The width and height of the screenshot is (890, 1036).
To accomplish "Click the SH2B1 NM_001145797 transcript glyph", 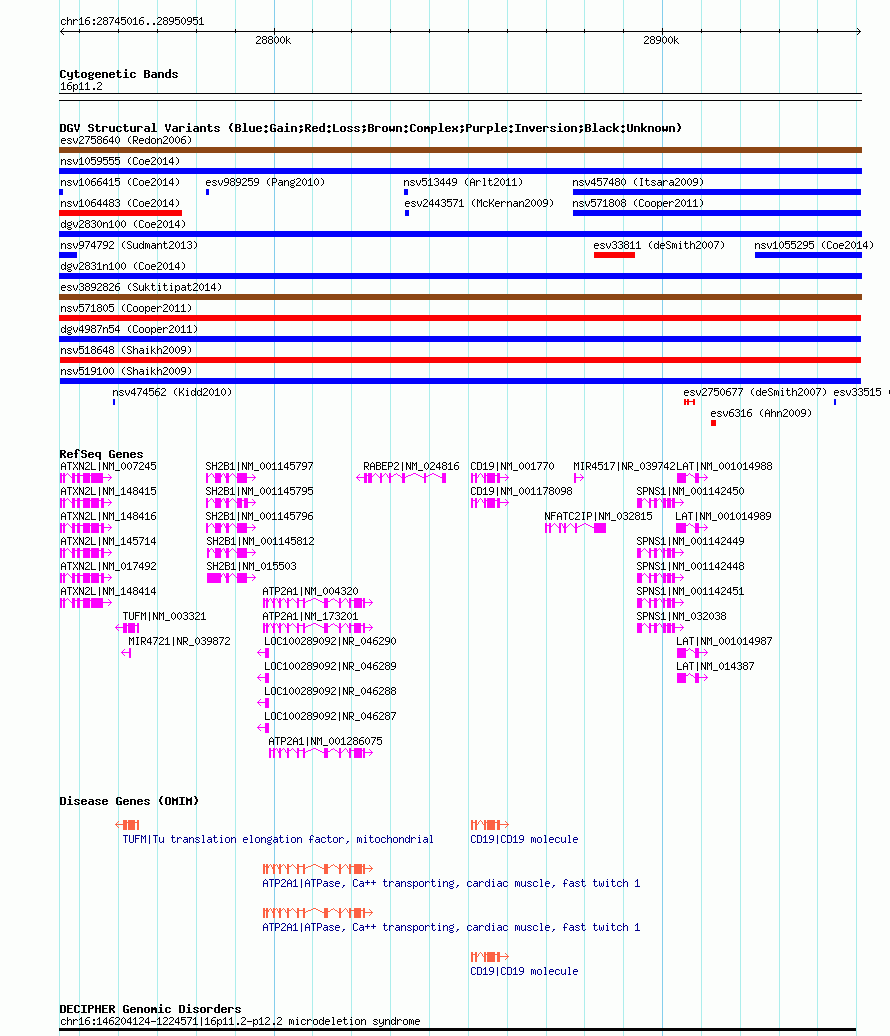I will pos(231,478).
